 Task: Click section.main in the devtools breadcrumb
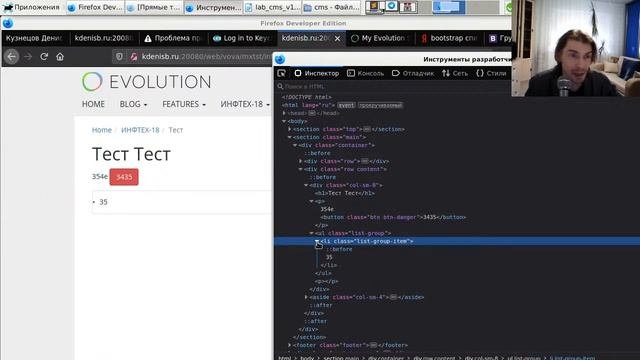(342, 358)
